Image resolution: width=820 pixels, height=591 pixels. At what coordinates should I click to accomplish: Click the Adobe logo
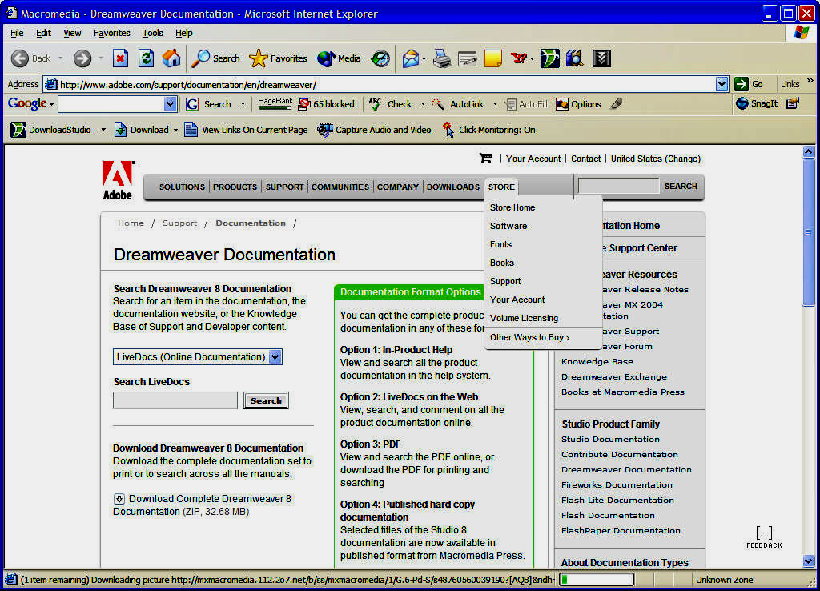tap(118, 180)
